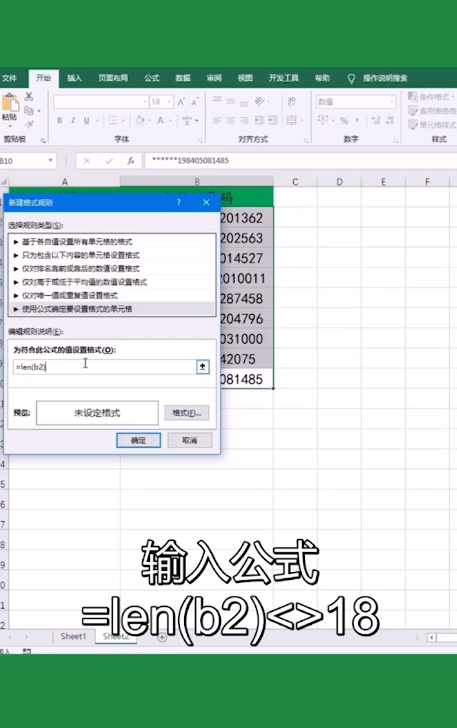Click the Orientation text-angle icon
This screenshot has width=457, height=728.
tap(260, 101)
